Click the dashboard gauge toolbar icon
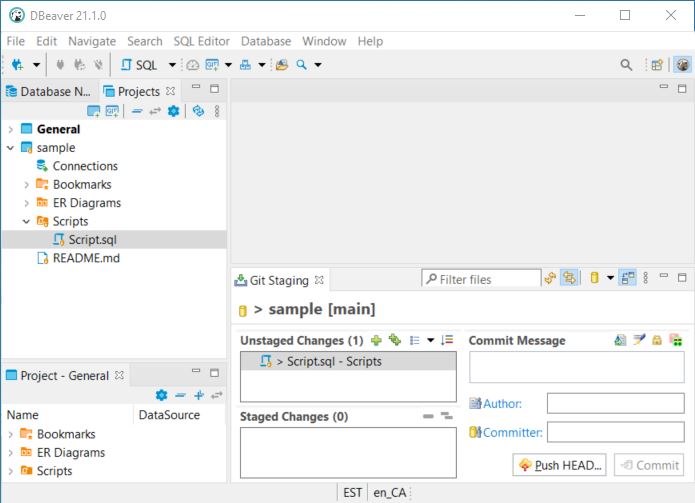The image size is (695, 503). (x=192, y=65)
